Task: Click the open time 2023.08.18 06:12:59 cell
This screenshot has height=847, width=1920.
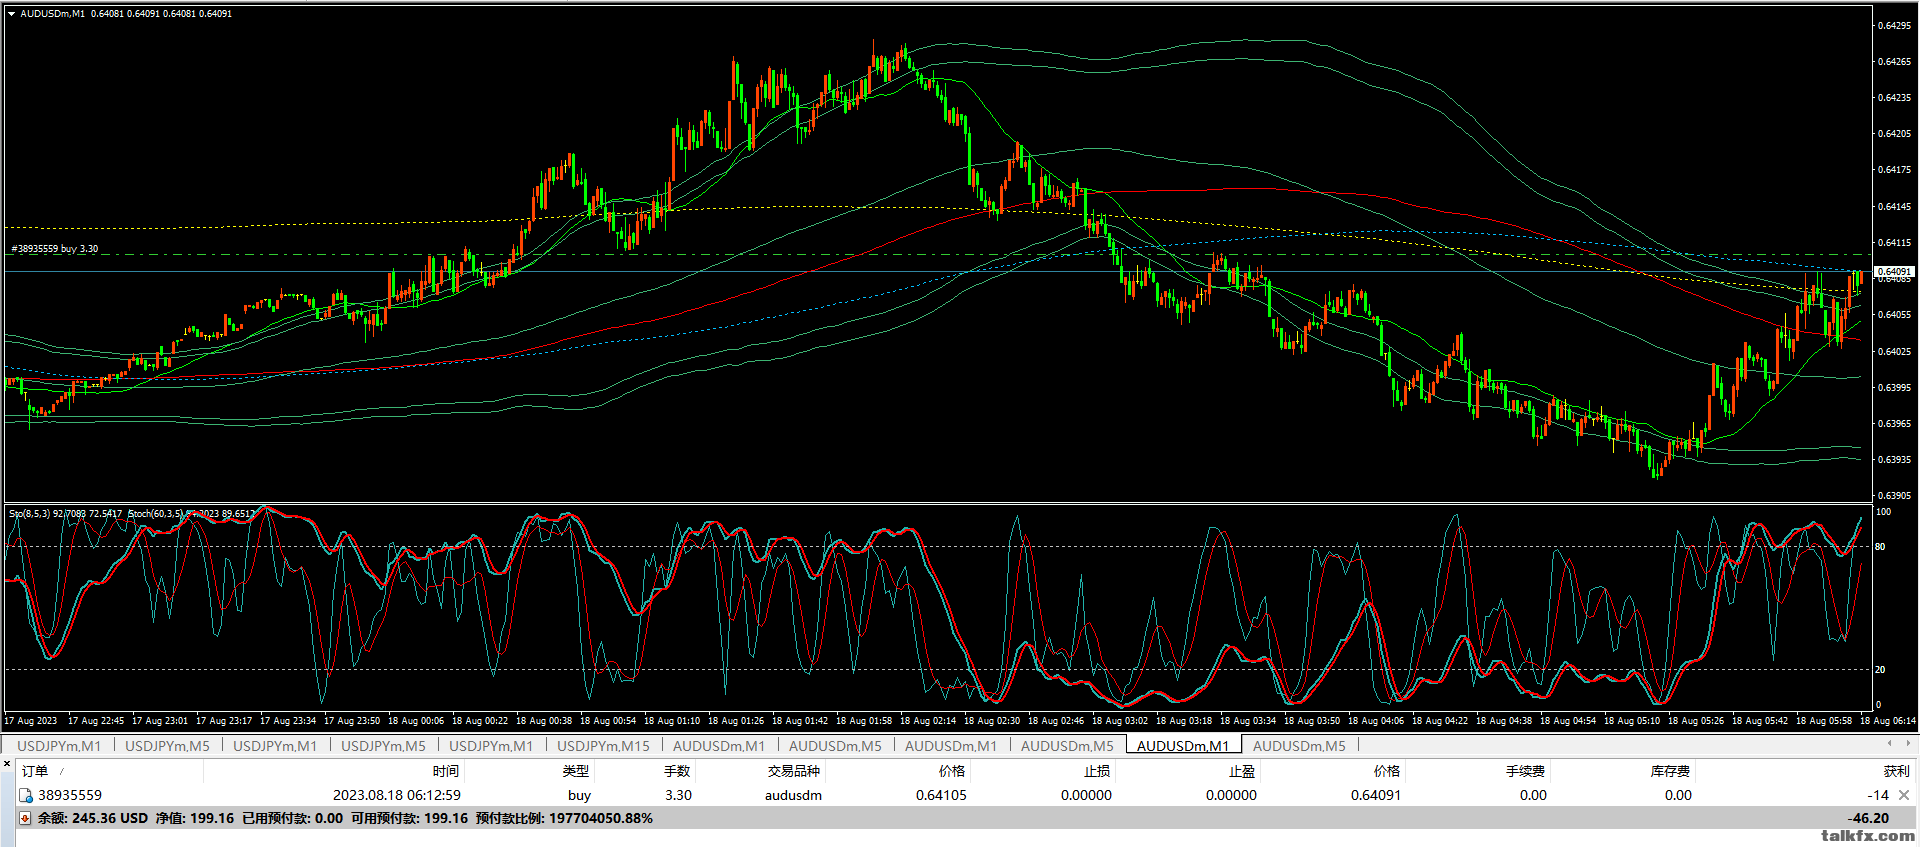Action: pos(397,795)
